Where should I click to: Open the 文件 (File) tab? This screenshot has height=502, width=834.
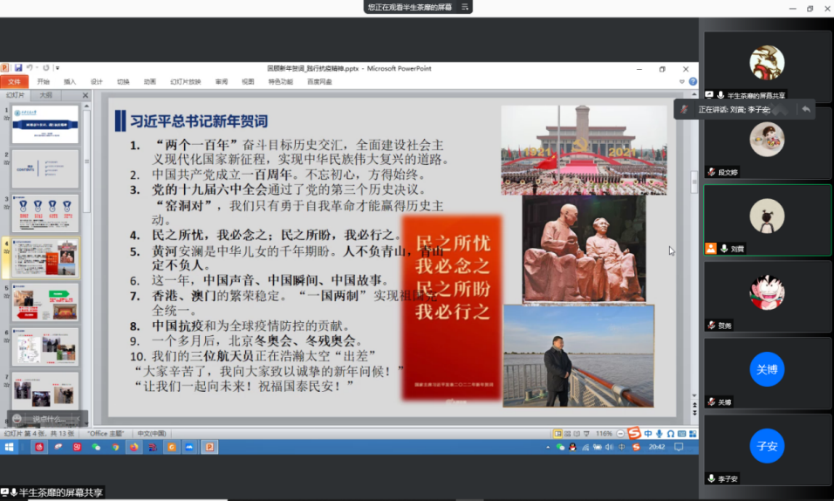pyautogui.click(x=14, y=81)
